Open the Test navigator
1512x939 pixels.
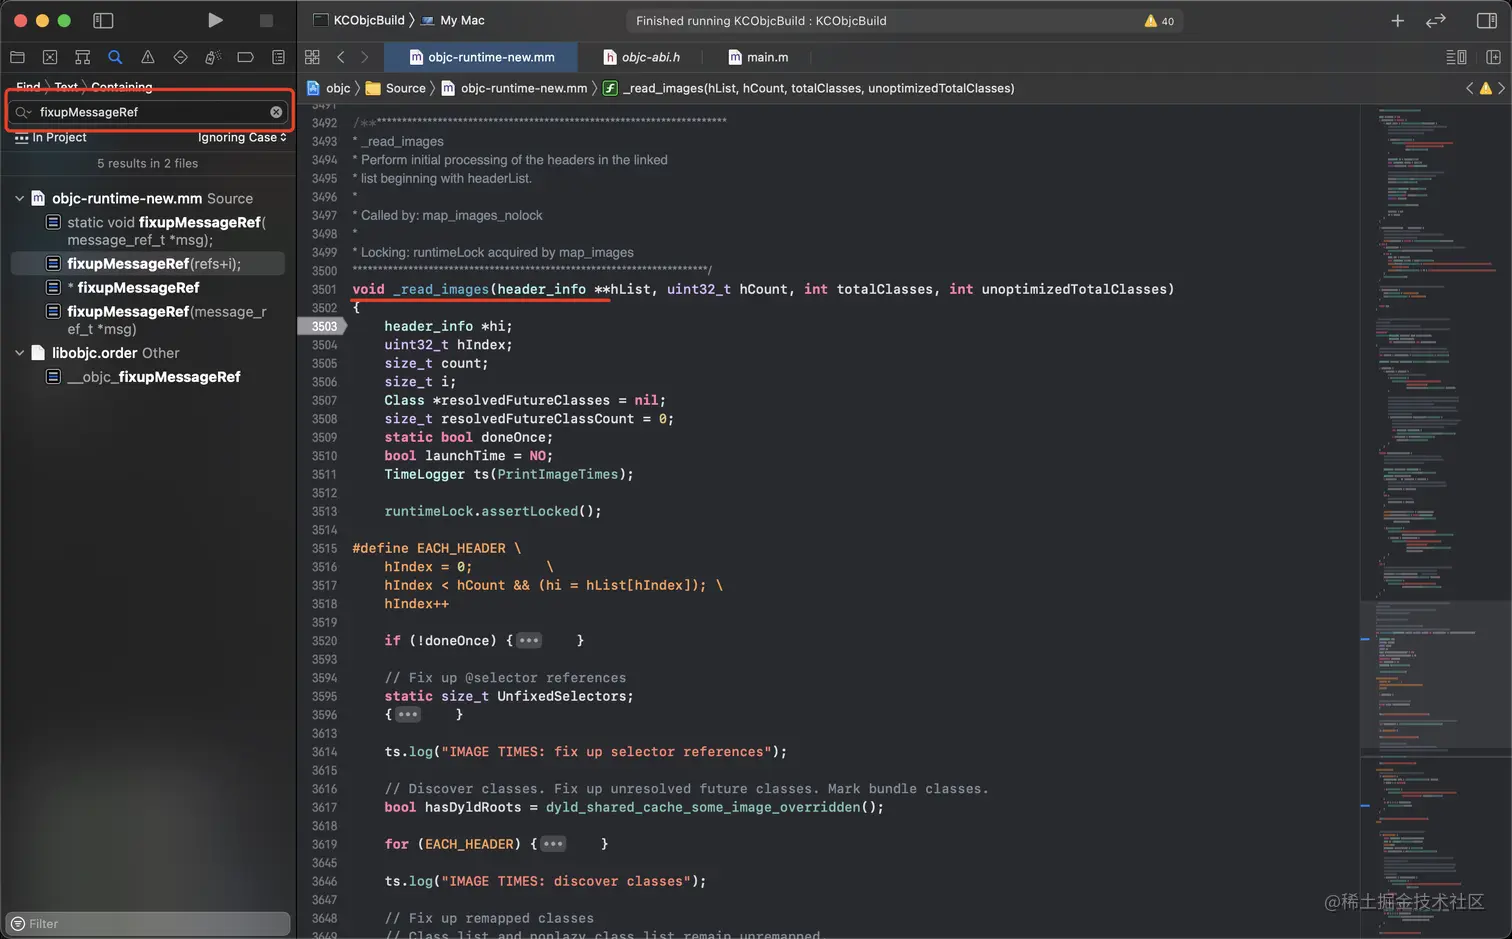(x=180, y=57)
